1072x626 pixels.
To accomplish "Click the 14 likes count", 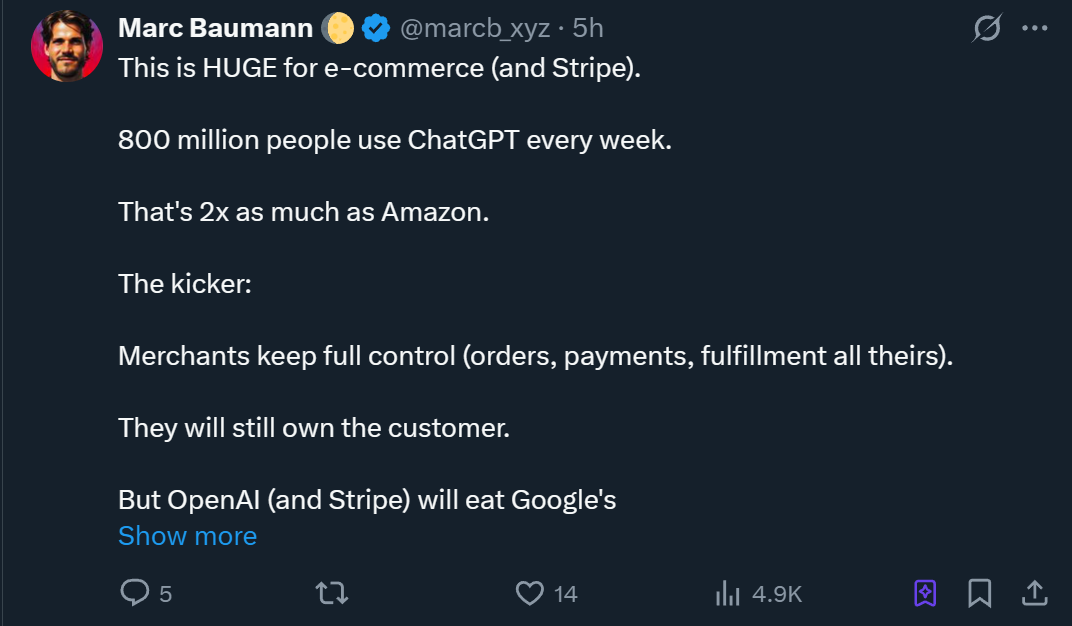I will (565, 594).
